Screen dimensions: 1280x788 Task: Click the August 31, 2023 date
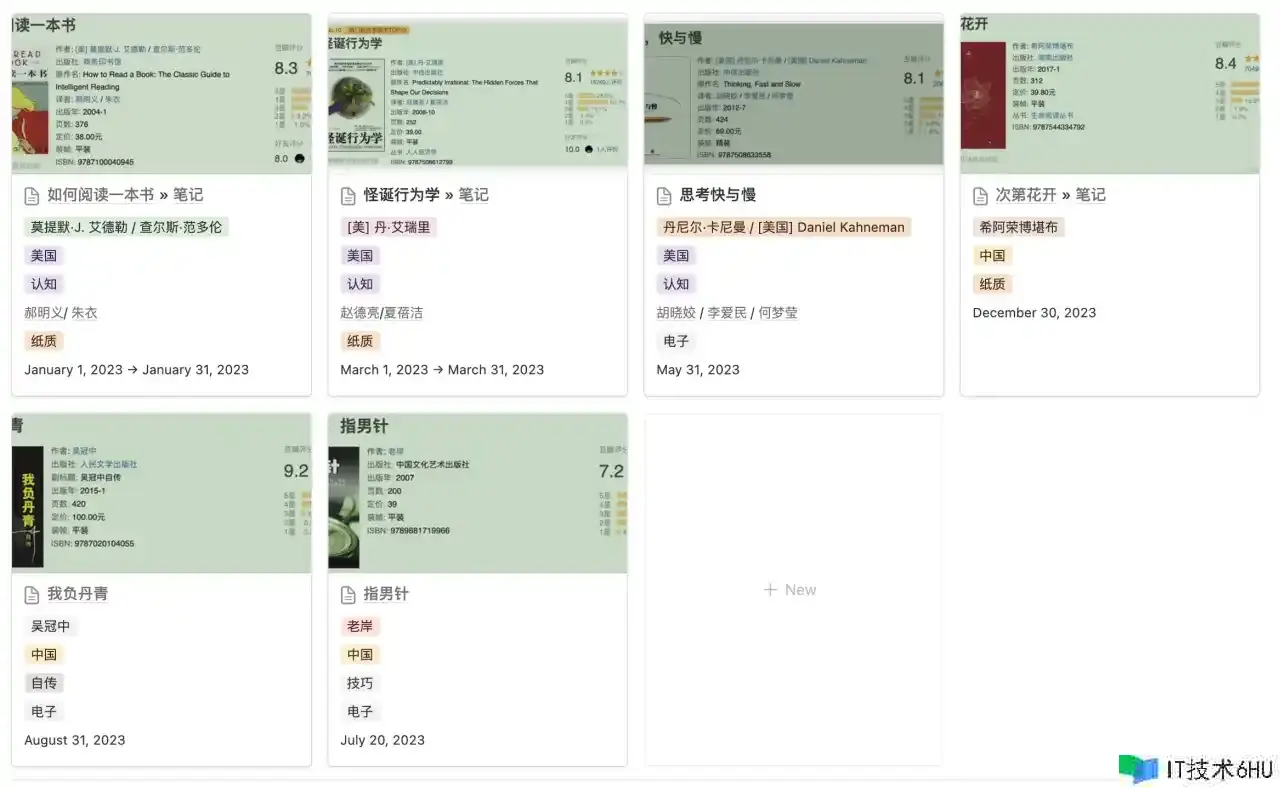pos(75,740)
